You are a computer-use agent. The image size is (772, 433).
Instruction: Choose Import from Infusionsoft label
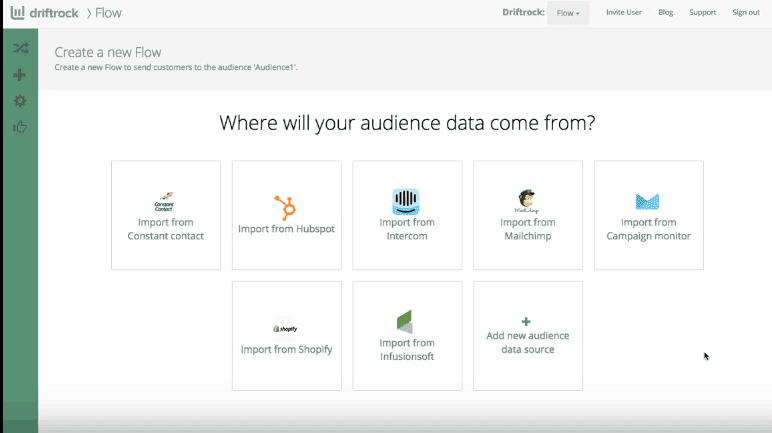407,350
